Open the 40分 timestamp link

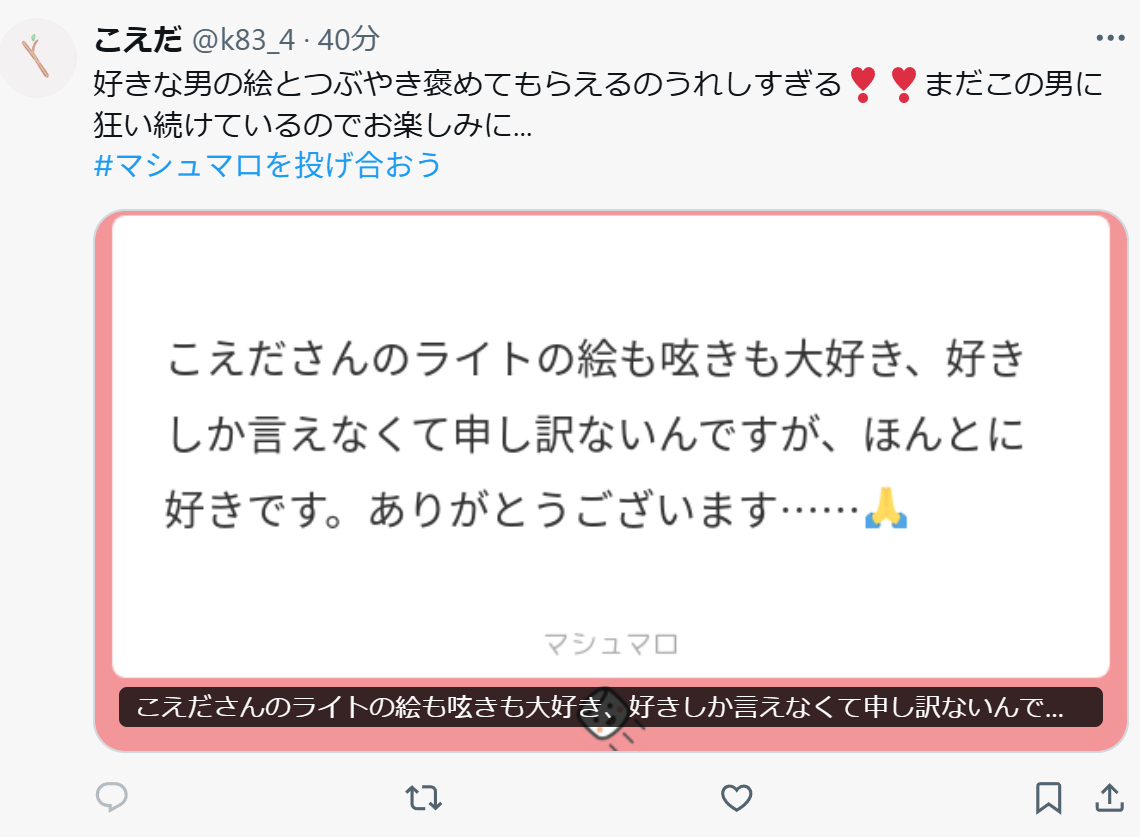(348, 39)
